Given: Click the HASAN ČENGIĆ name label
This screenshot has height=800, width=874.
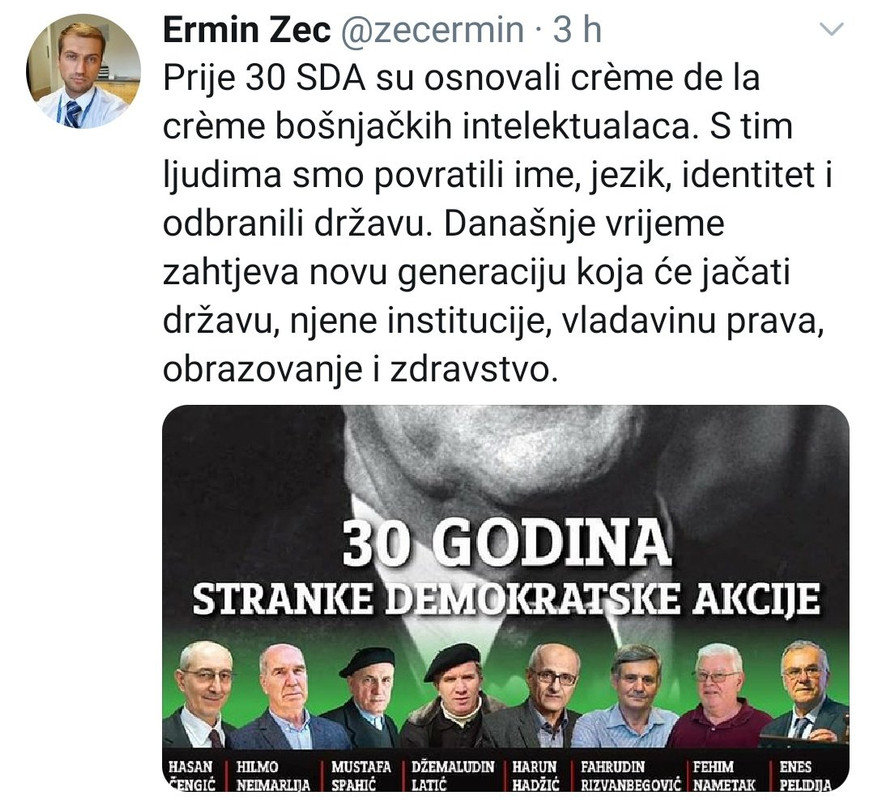Looking at the screenshot, I should click(192, 775).
